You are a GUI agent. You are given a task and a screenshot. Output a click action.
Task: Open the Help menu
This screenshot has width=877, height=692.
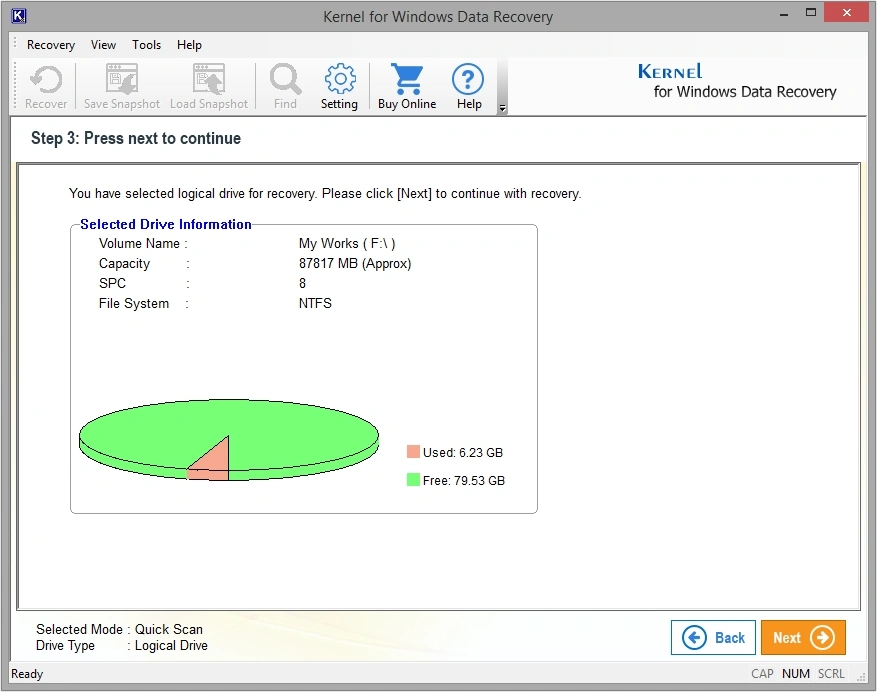(x=189, y=45)
